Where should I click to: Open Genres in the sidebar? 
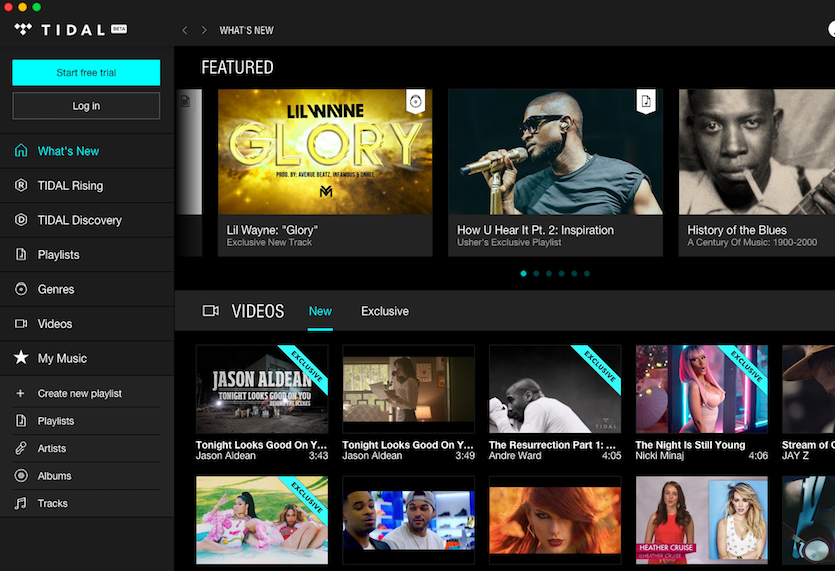[x=87, y=289]
